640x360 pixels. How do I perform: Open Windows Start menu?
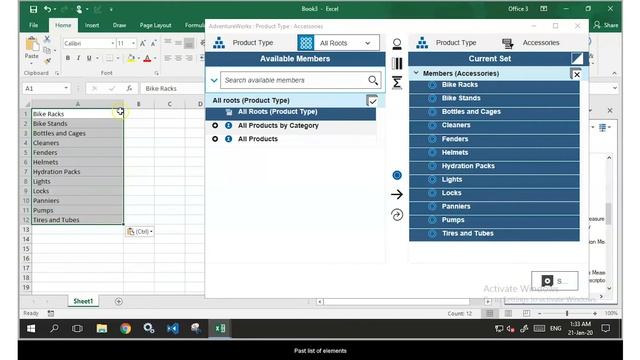(31, 328)
